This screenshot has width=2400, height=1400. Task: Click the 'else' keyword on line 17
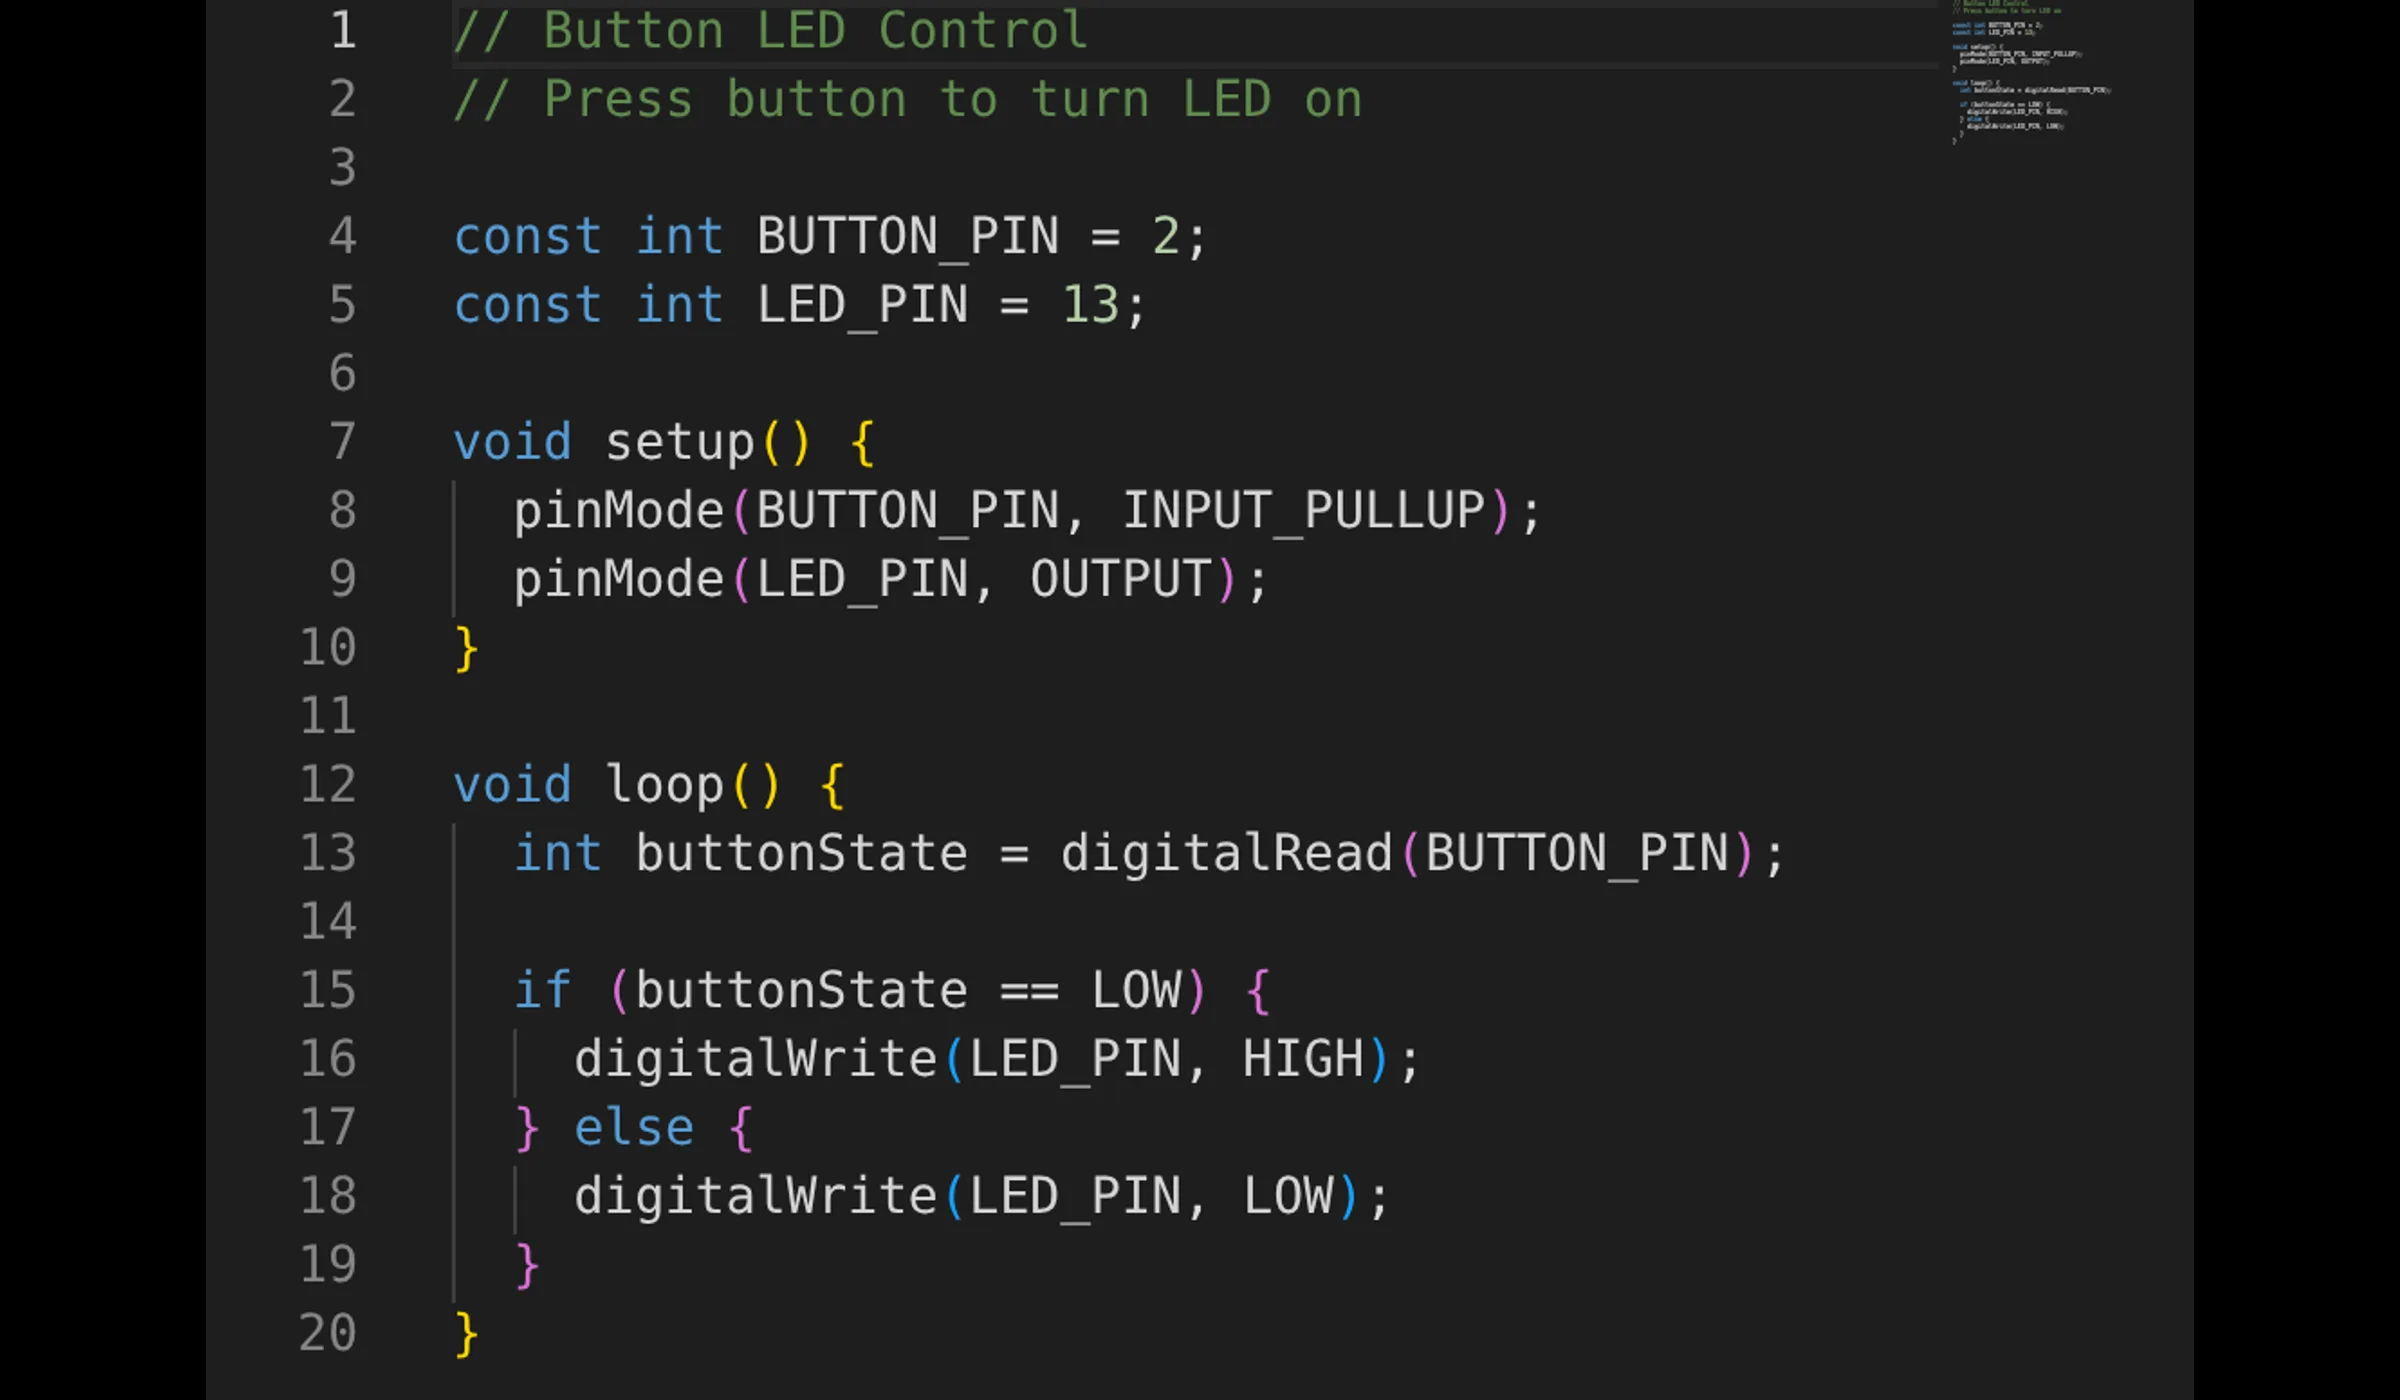point(634,1128)
